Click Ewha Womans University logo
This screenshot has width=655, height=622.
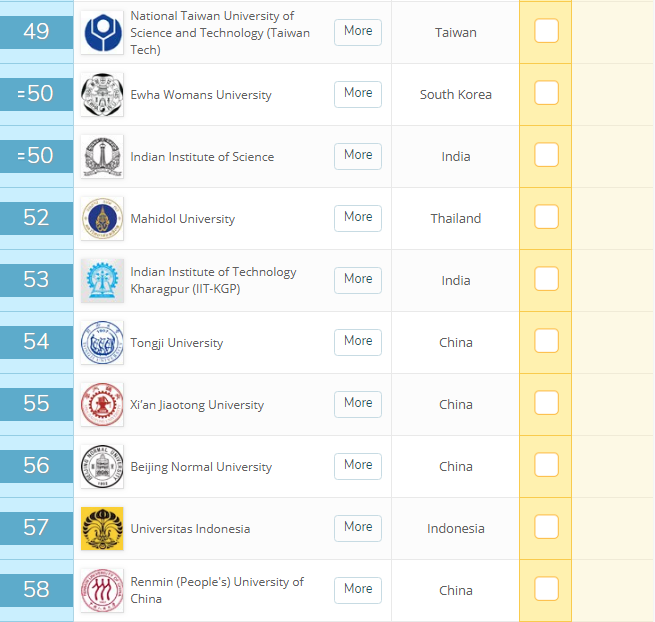click(x=102, y=94)
